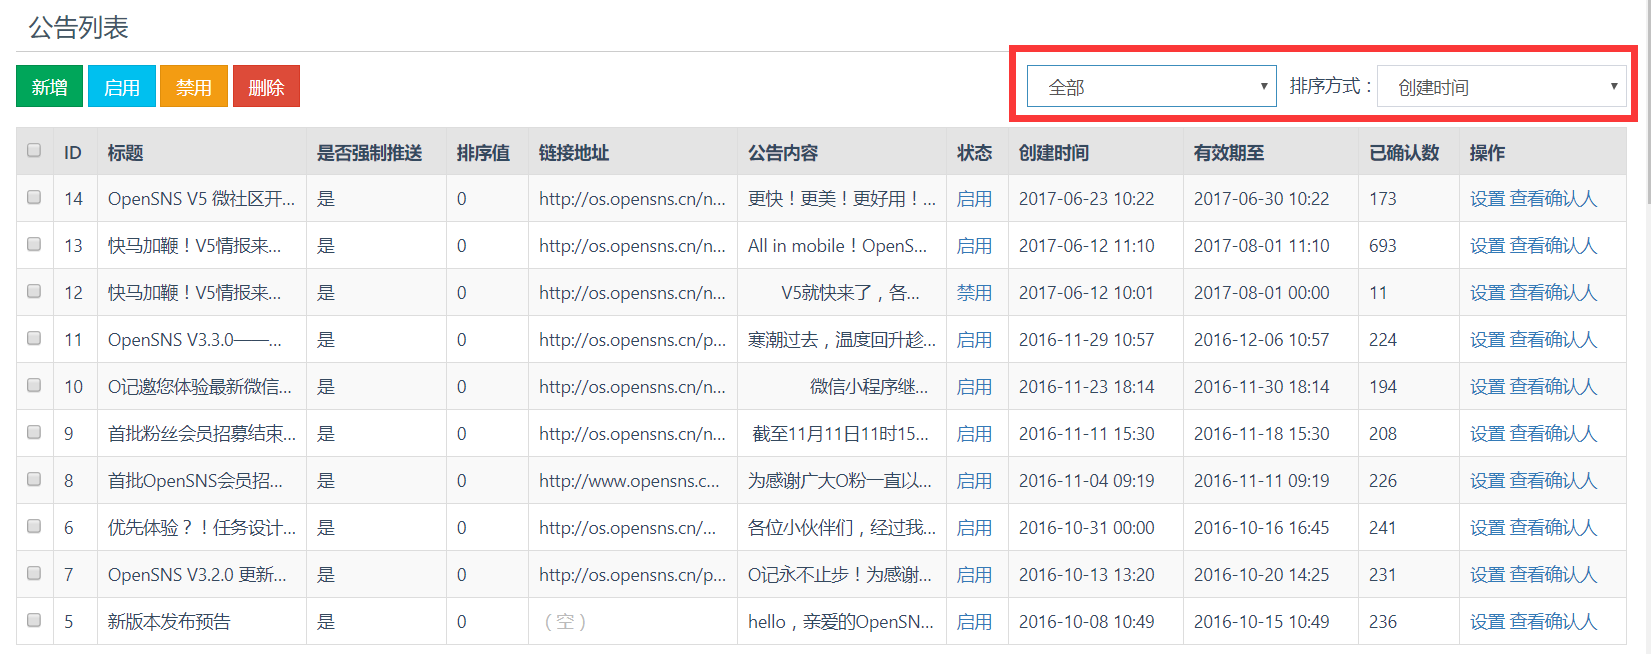The height and width of the screenshot is (654, 1651).
Task: Click the blue 启用 button in the toolbar
Action: click(x=122, y=87)
